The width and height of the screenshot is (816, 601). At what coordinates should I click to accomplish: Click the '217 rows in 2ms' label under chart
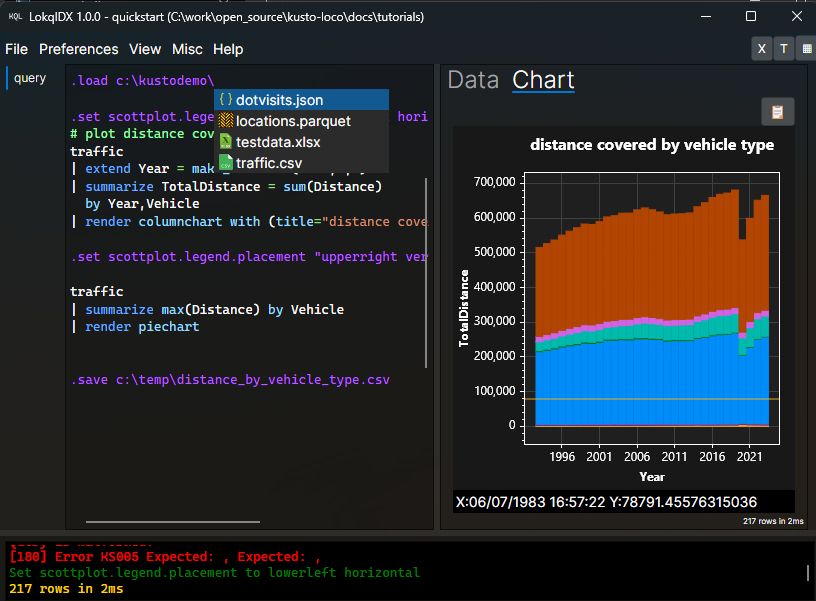click(773, 521)
